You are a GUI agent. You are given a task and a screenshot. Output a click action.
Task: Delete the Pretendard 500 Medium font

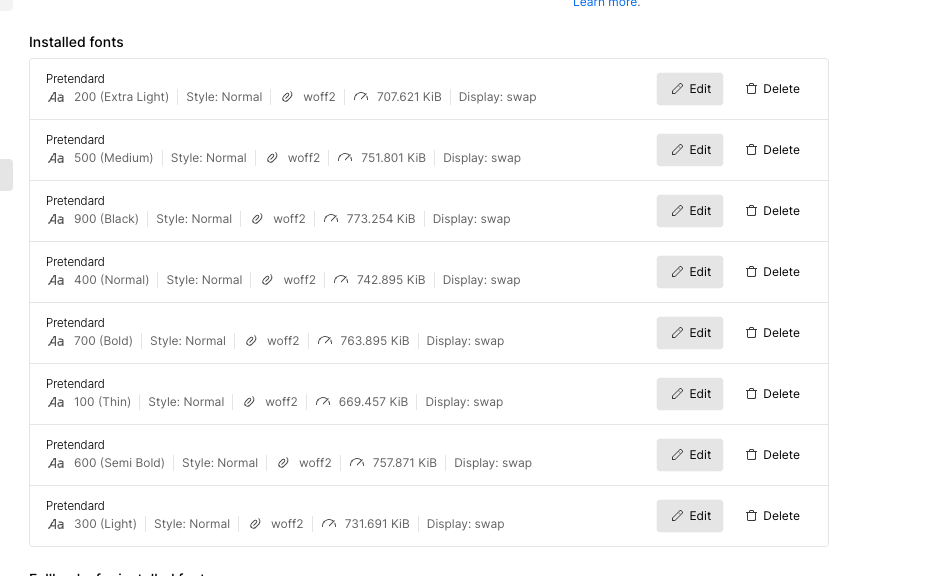point(772,150)
